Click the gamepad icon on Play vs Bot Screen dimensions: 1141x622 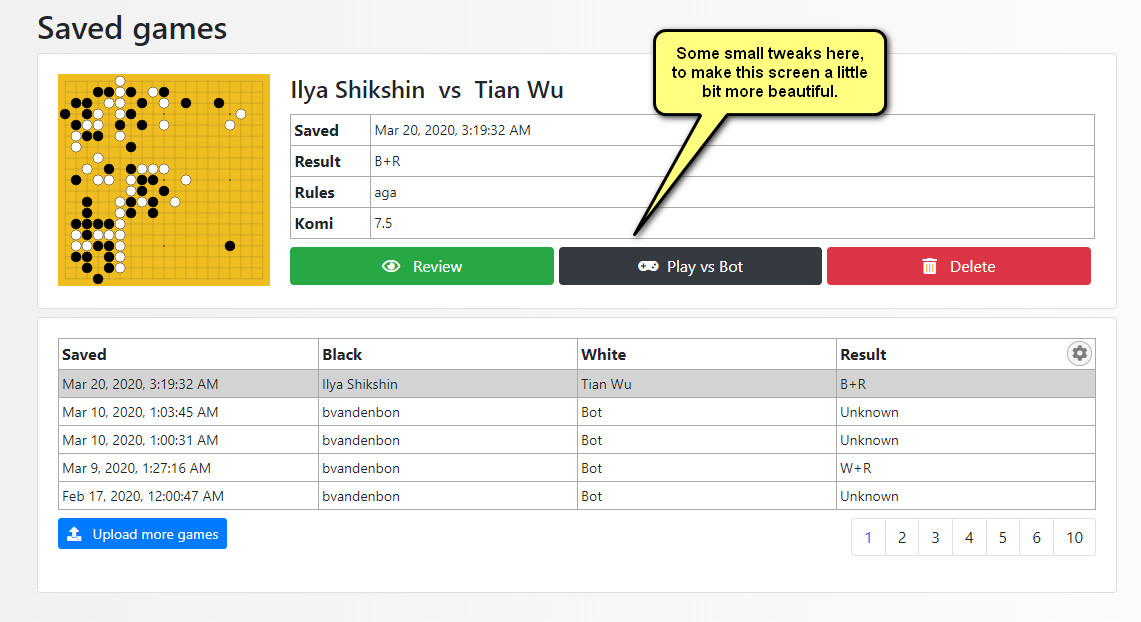[648, 267]
